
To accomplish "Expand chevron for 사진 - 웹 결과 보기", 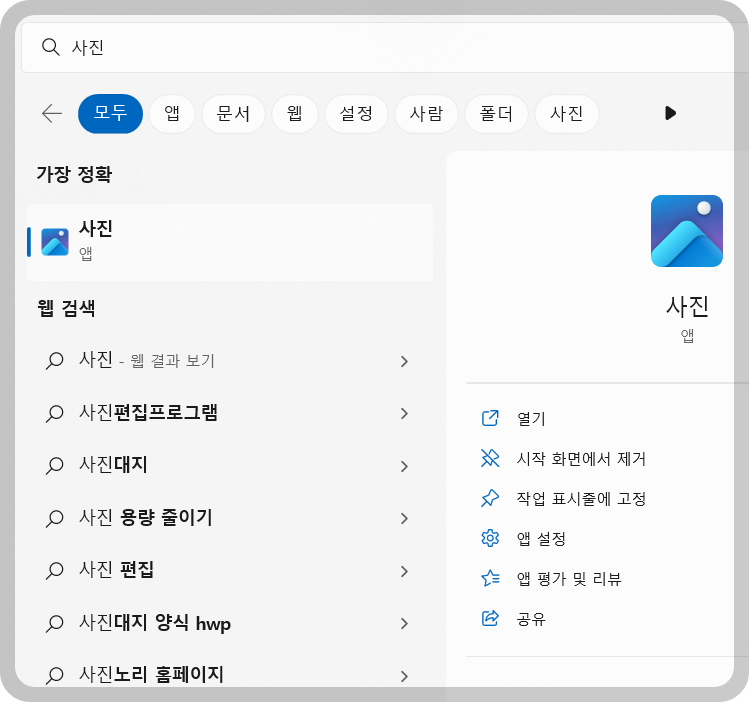I will (x=404, y=362).
